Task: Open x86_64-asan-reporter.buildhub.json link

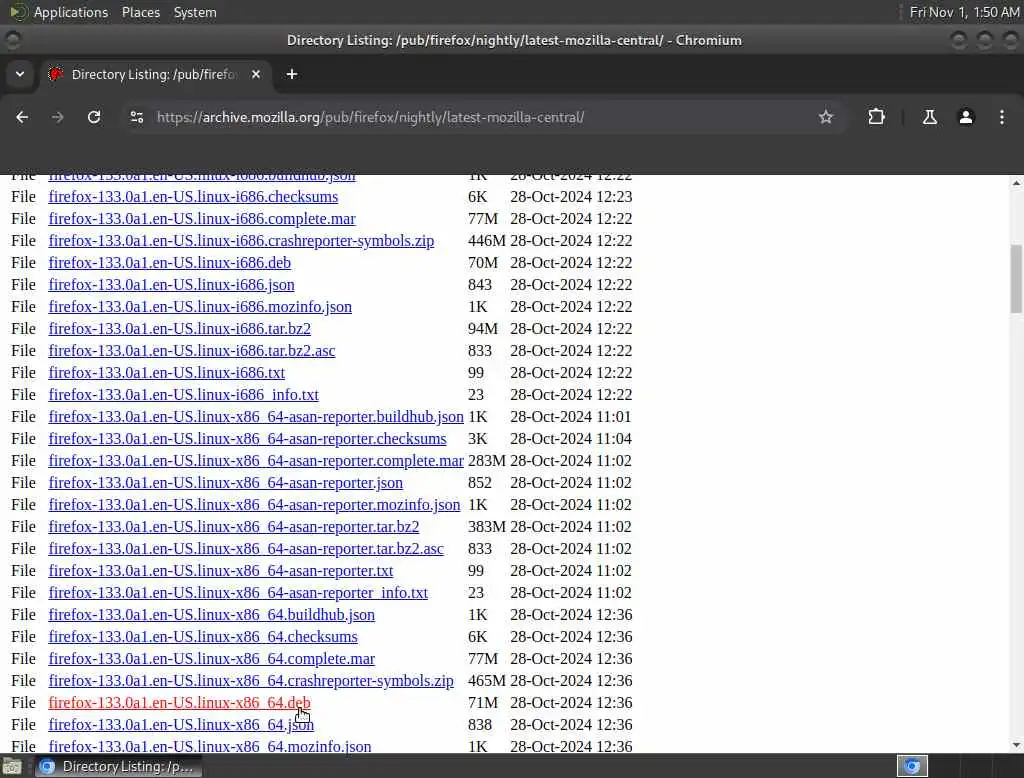Action: point(256,417)
